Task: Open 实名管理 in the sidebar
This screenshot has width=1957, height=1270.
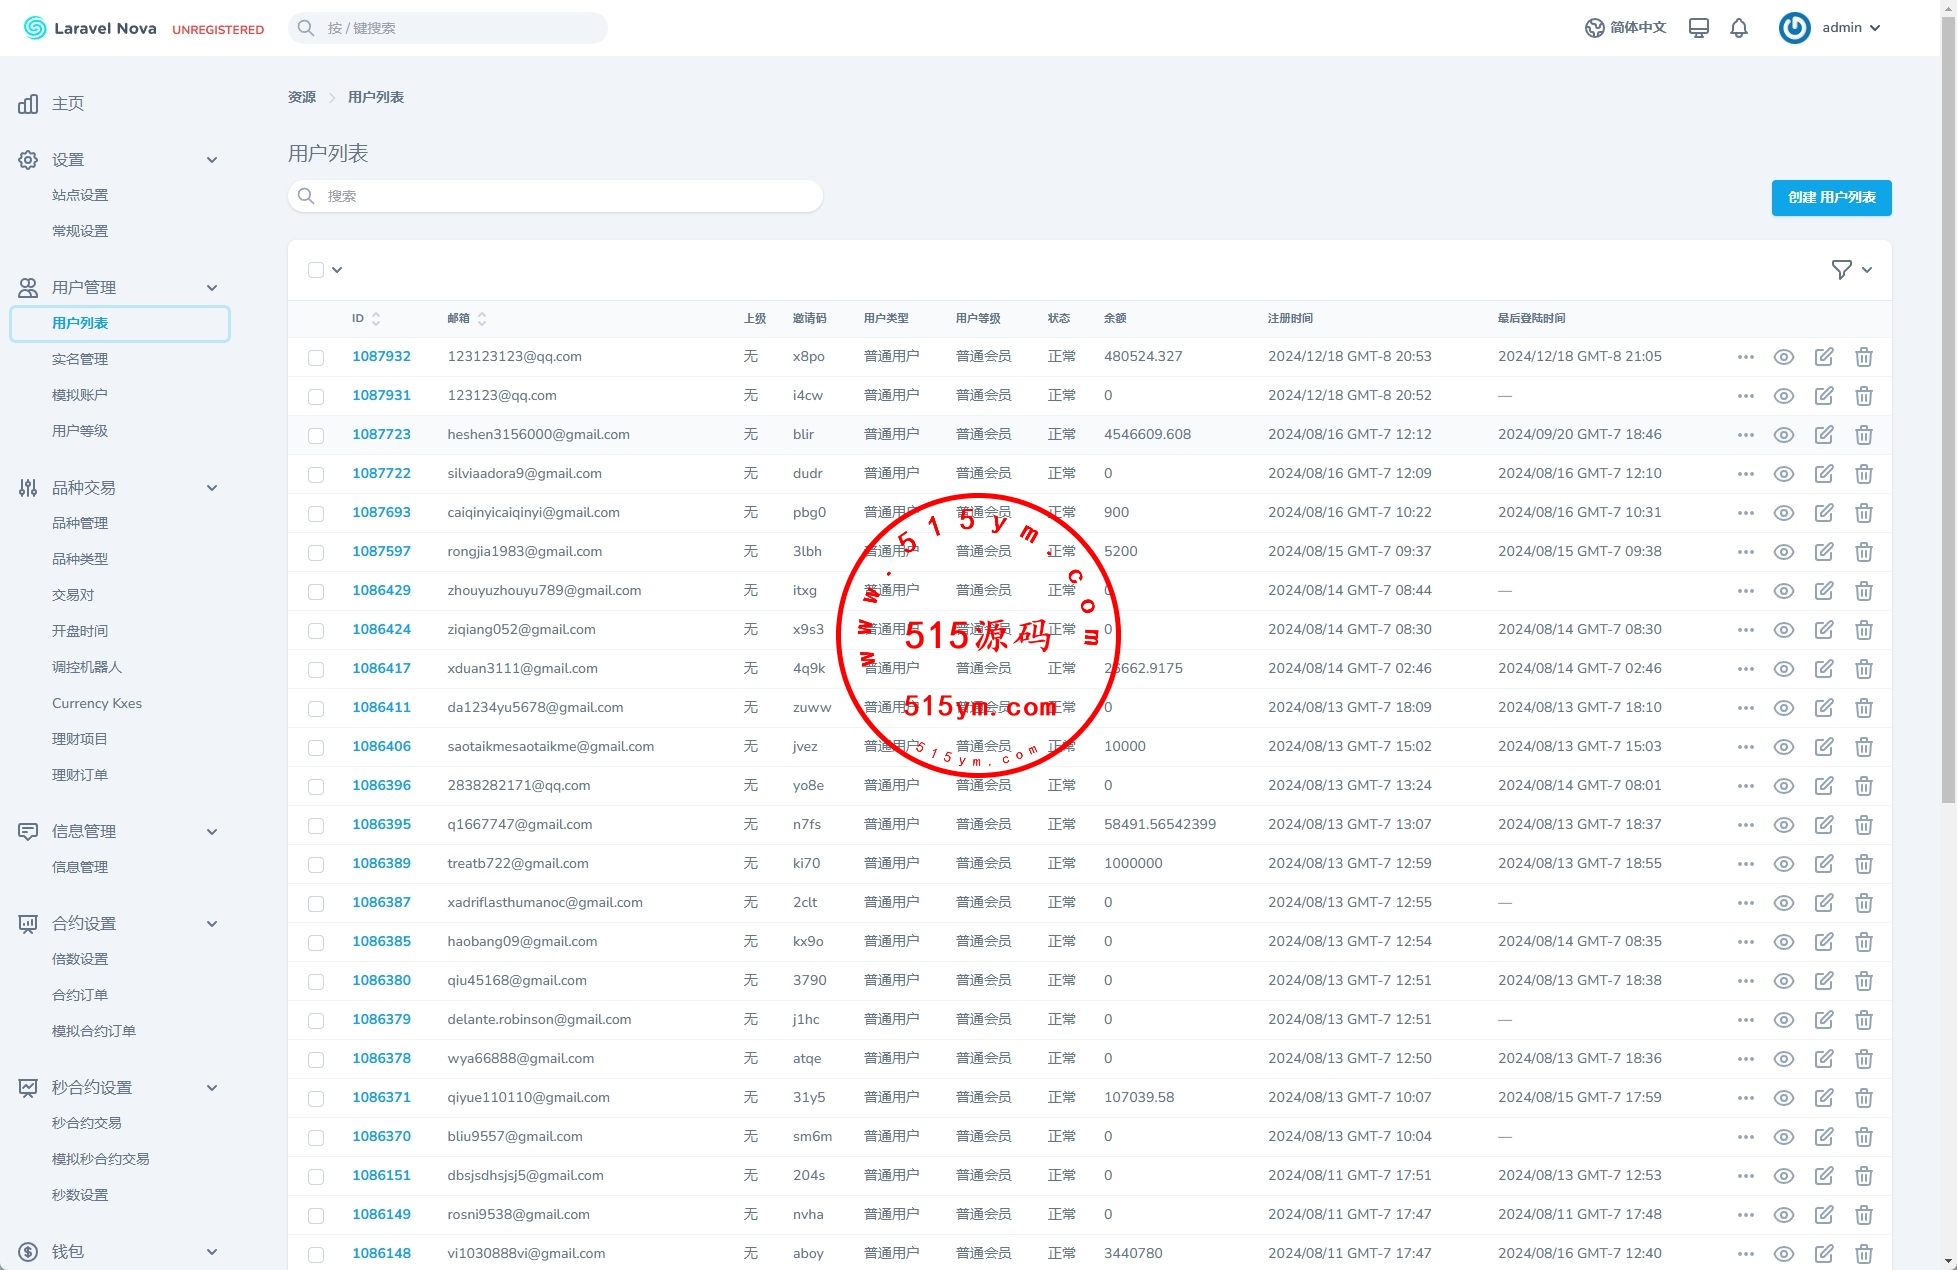Action: (x=80, y=359)
